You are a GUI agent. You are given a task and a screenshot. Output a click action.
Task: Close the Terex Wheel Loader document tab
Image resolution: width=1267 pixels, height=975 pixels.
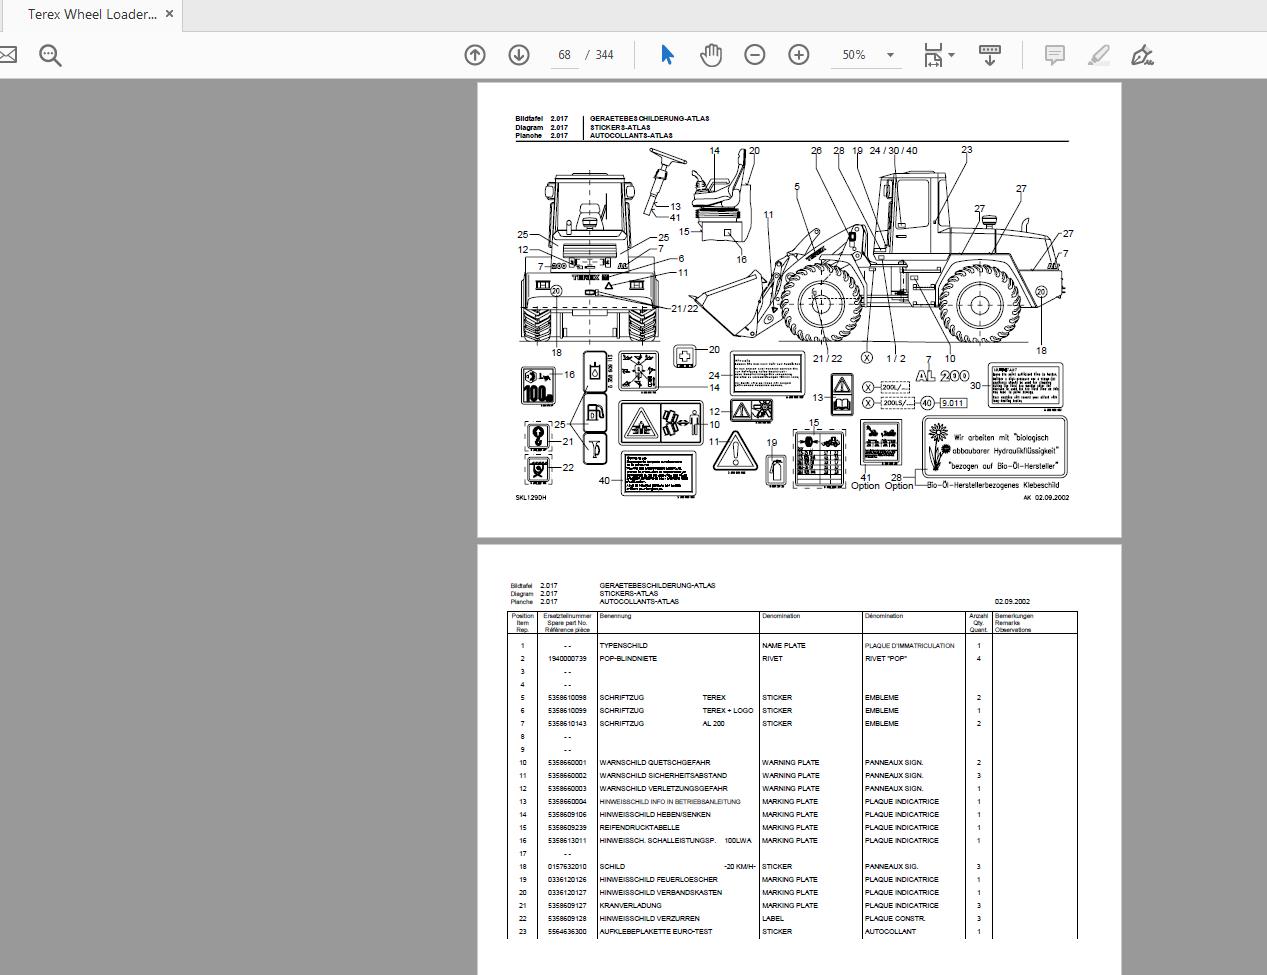coord(168,14)
